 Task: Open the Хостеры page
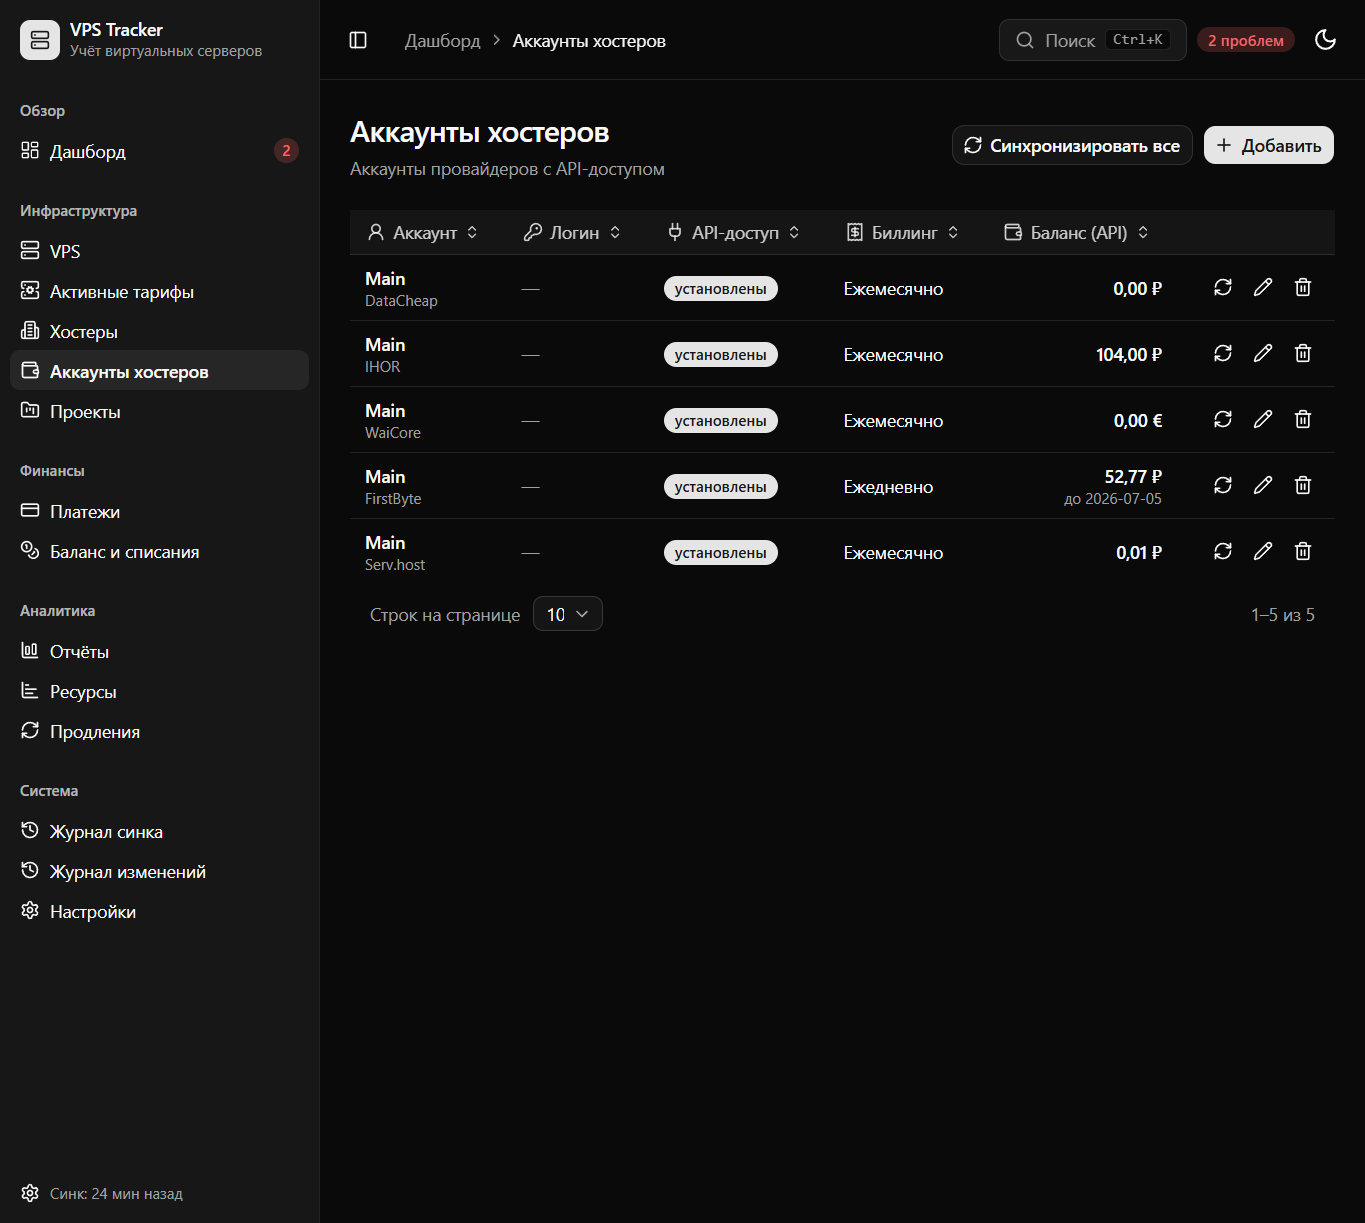(x=159, y=331)
